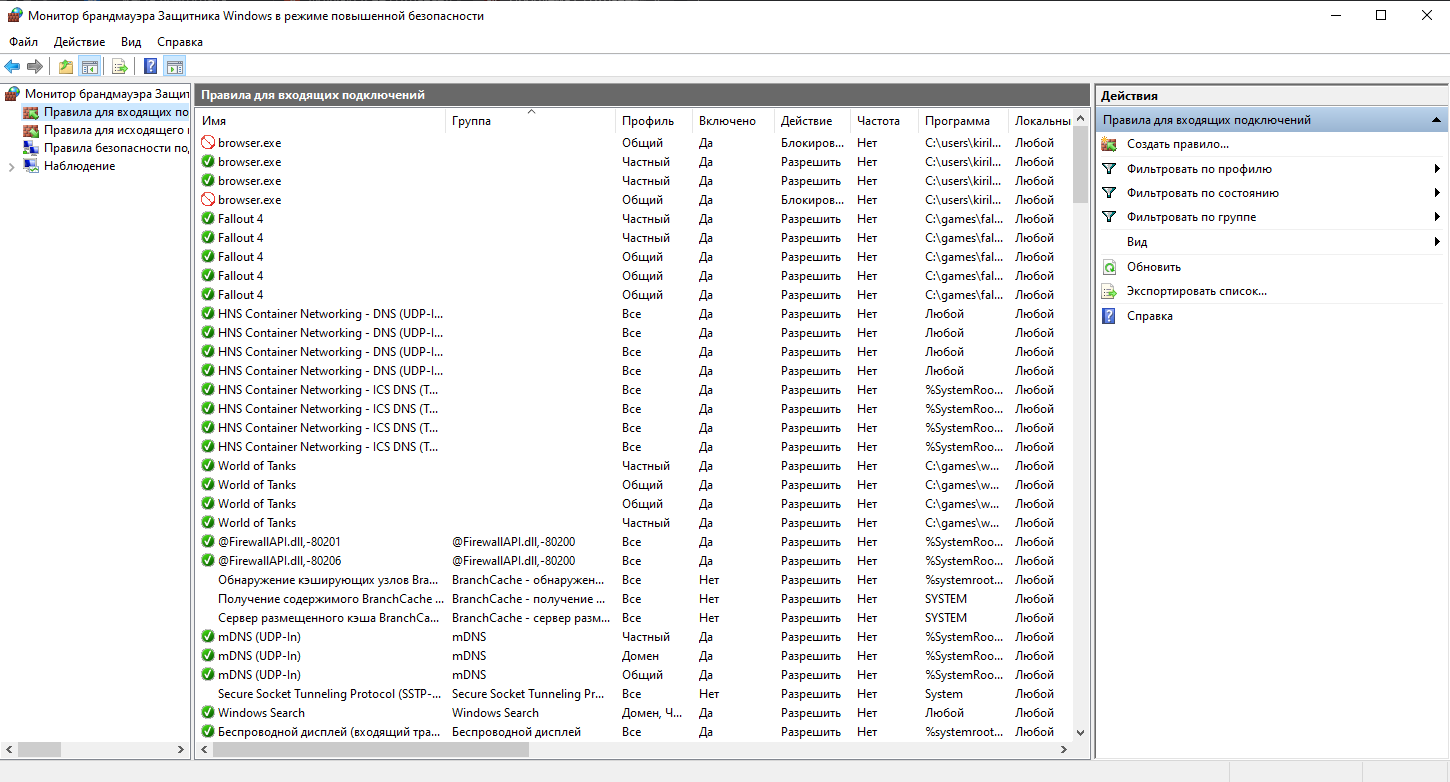Open the Действие menu
The height and width of the screenshot is (782, 1450).
(79, 42)
